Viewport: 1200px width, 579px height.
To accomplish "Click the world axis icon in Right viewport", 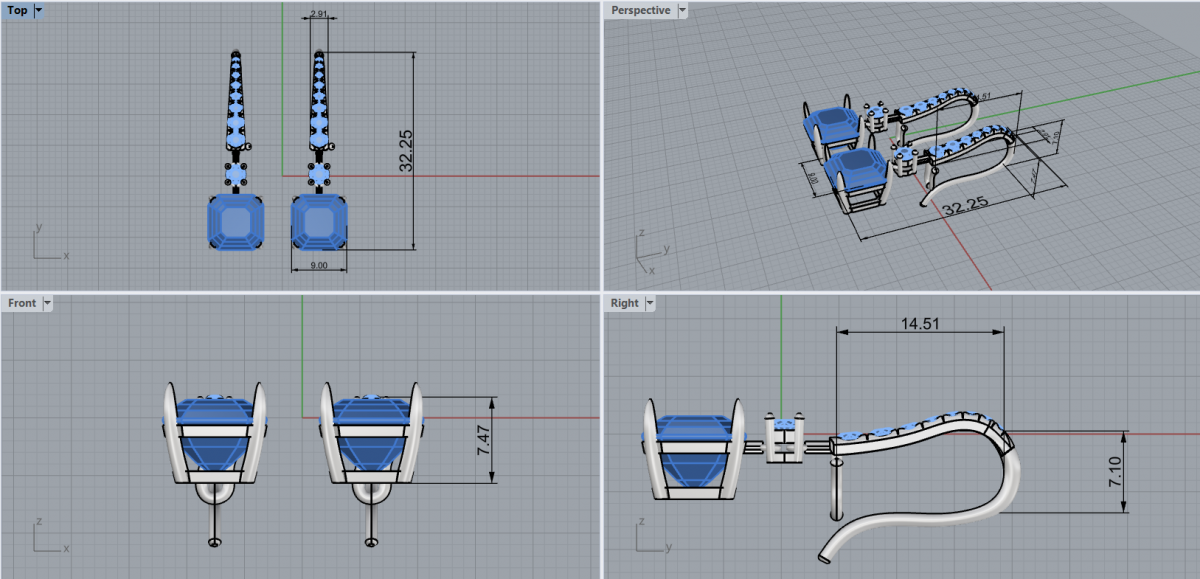I will pyautogui.click(x=651, y=535).
